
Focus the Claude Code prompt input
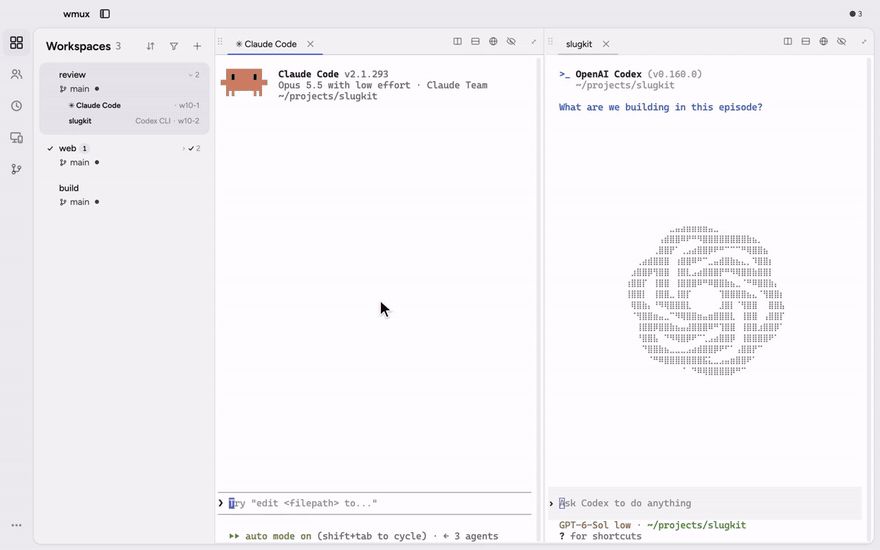tap(374, 503)
